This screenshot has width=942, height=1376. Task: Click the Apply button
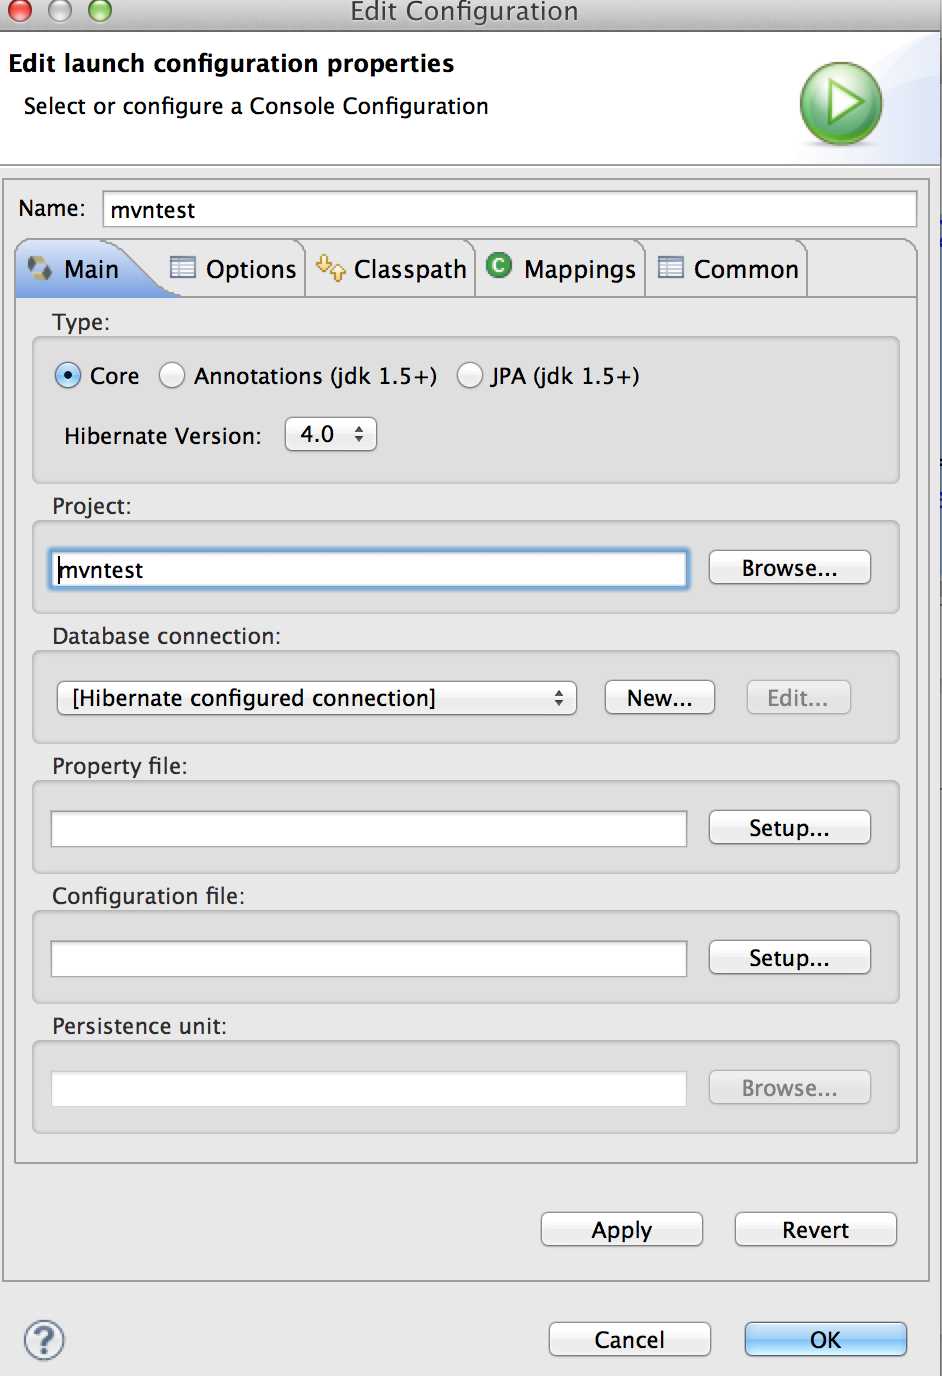621,1230
